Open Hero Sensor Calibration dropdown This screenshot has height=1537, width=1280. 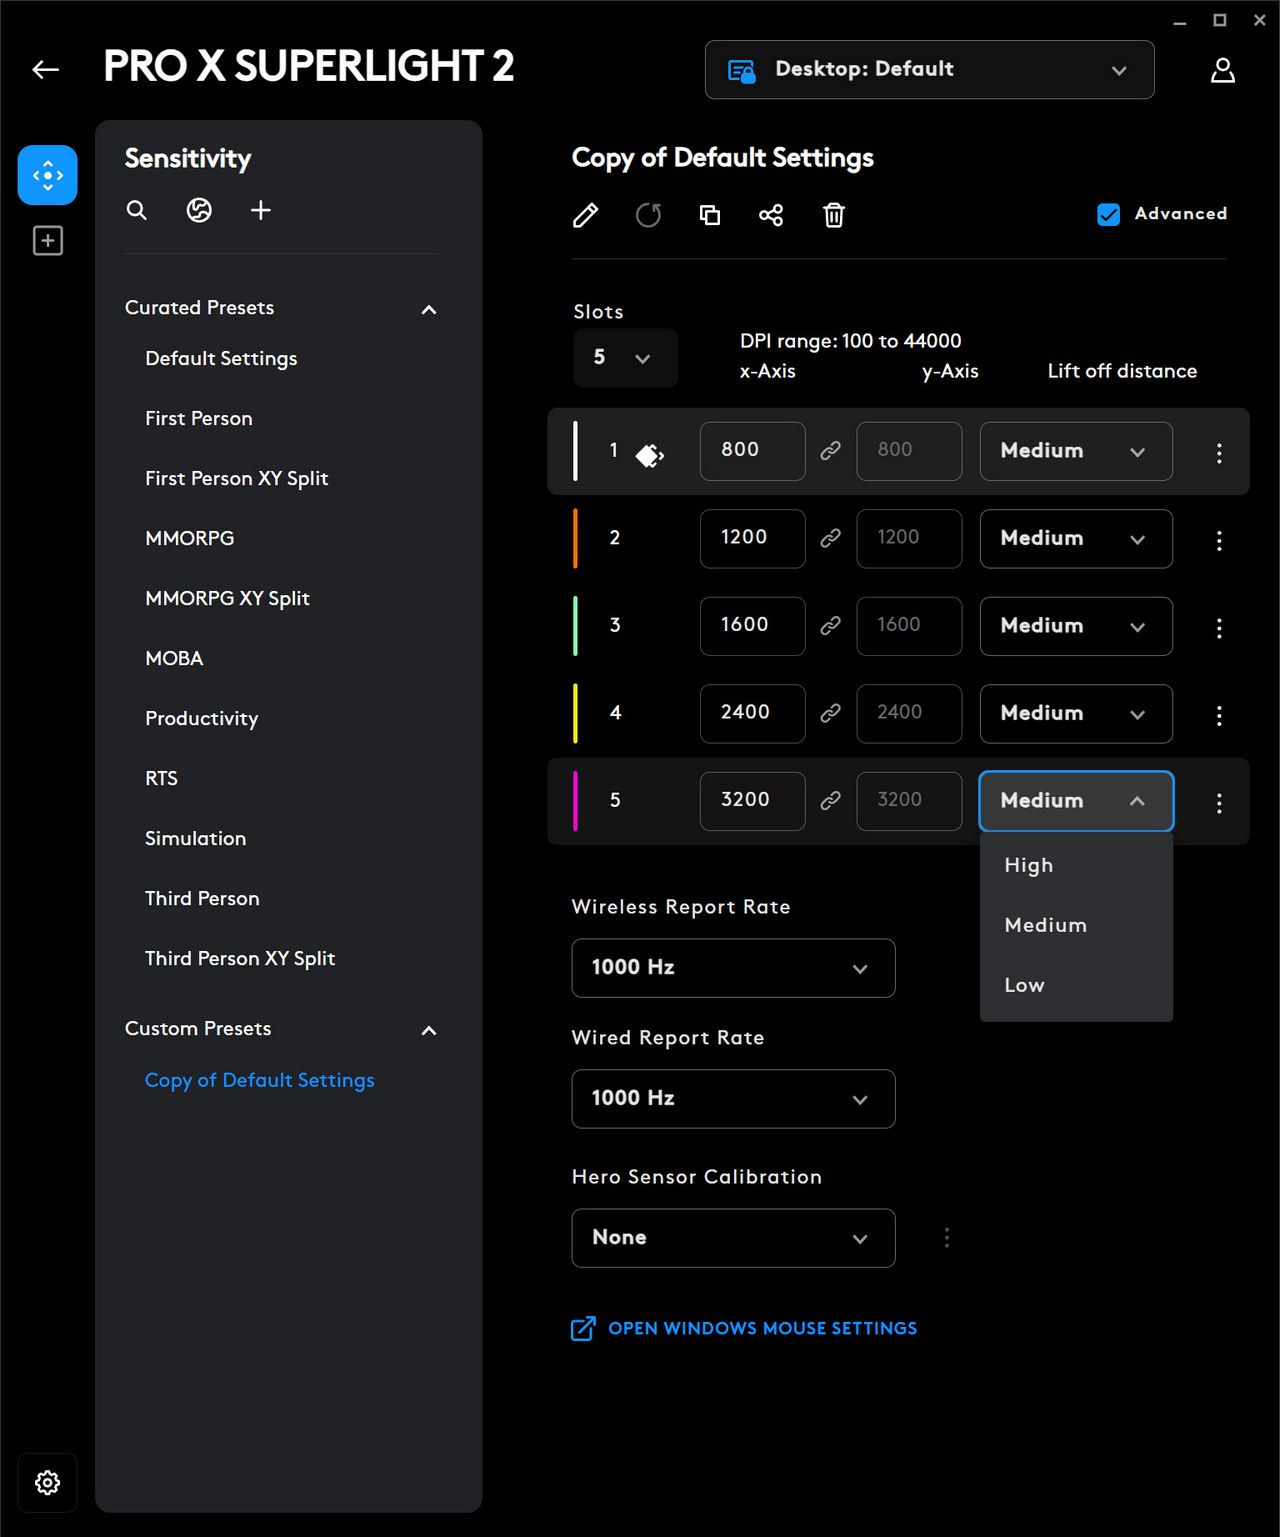pos(733,1238)
